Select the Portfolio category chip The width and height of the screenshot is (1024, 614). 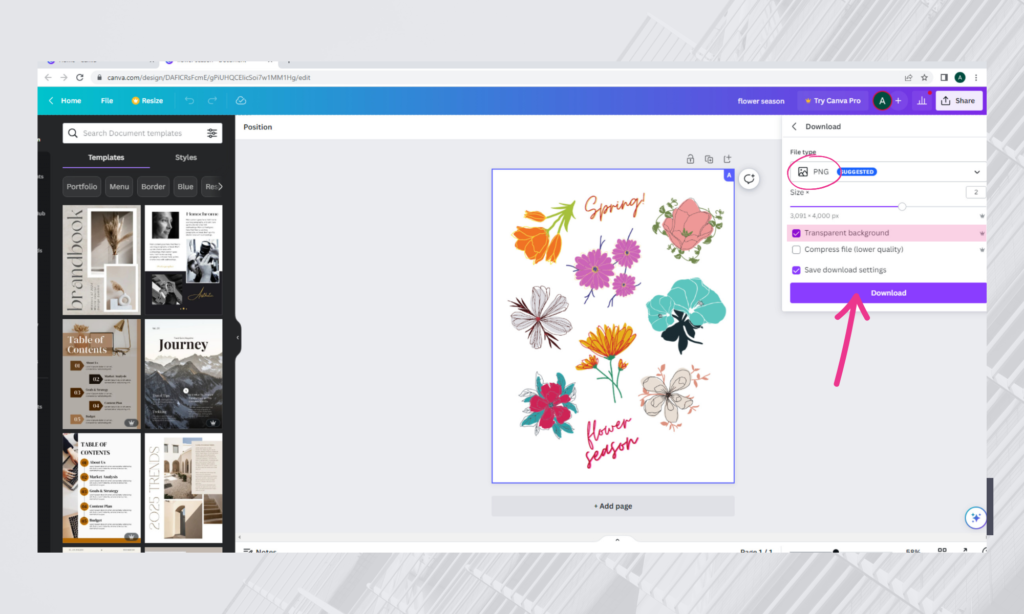tap(82, 187)
